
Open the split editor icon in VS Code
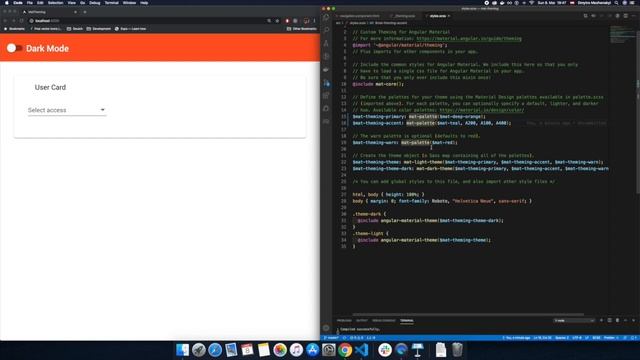click(x=625, y=16)
